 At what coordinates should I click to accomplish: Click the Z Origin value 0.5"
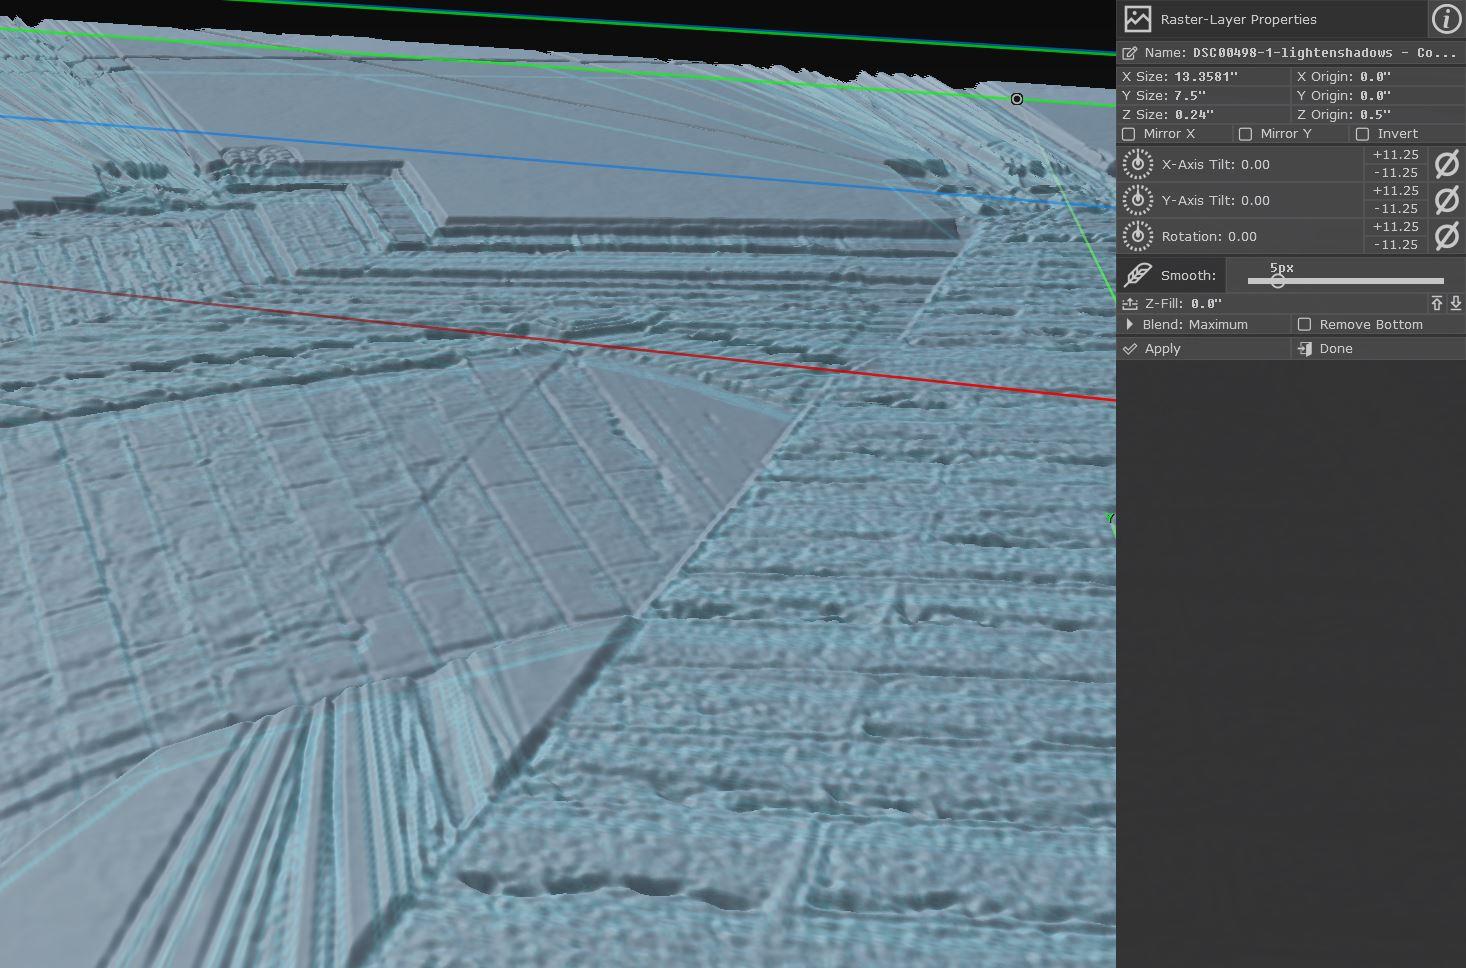pos(1375,115)
